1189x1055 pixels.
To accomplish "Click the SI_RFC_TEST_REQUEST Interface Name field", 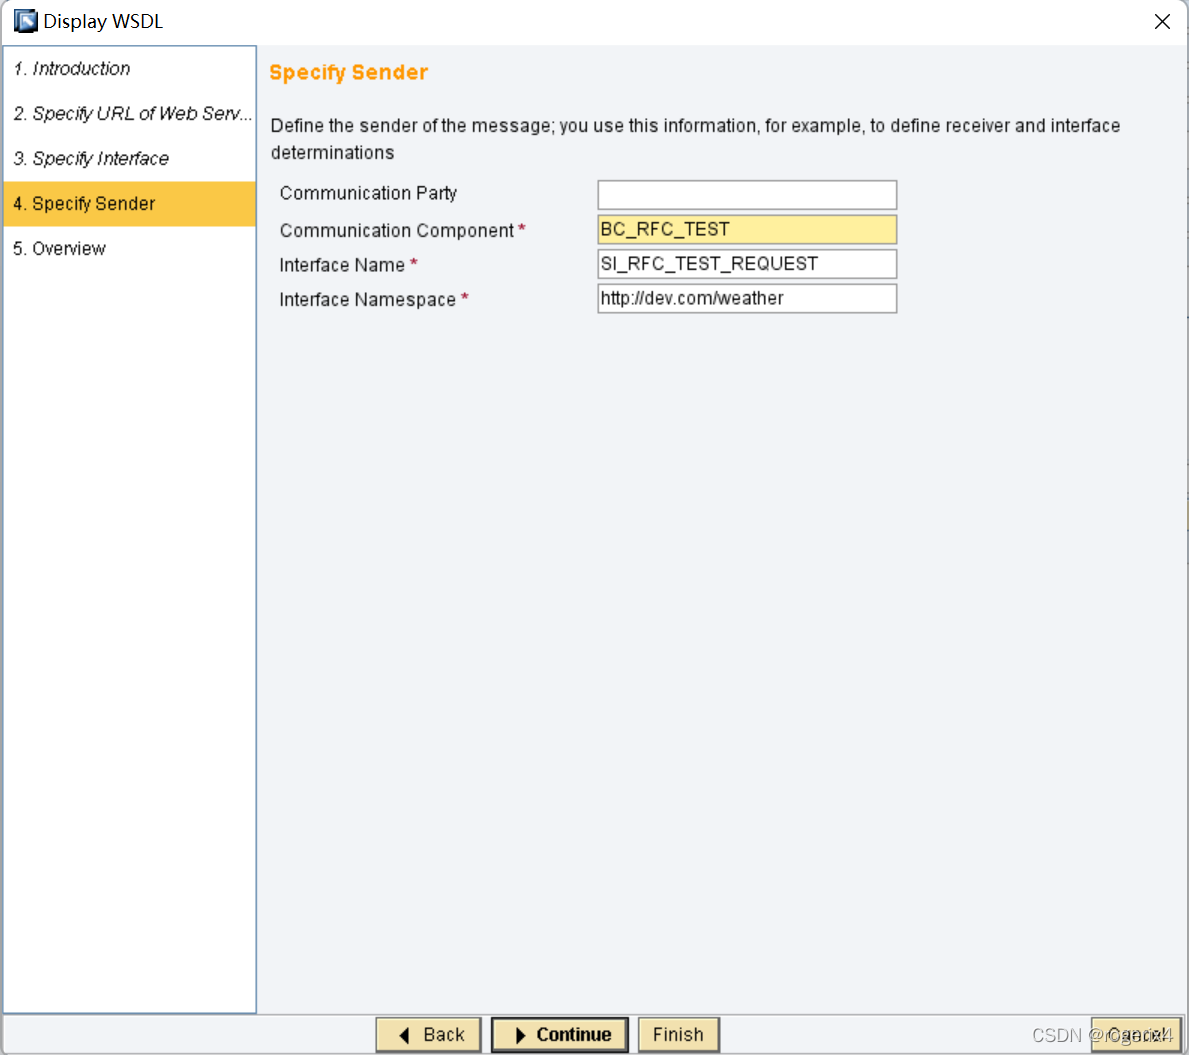I will pos(746,264).
